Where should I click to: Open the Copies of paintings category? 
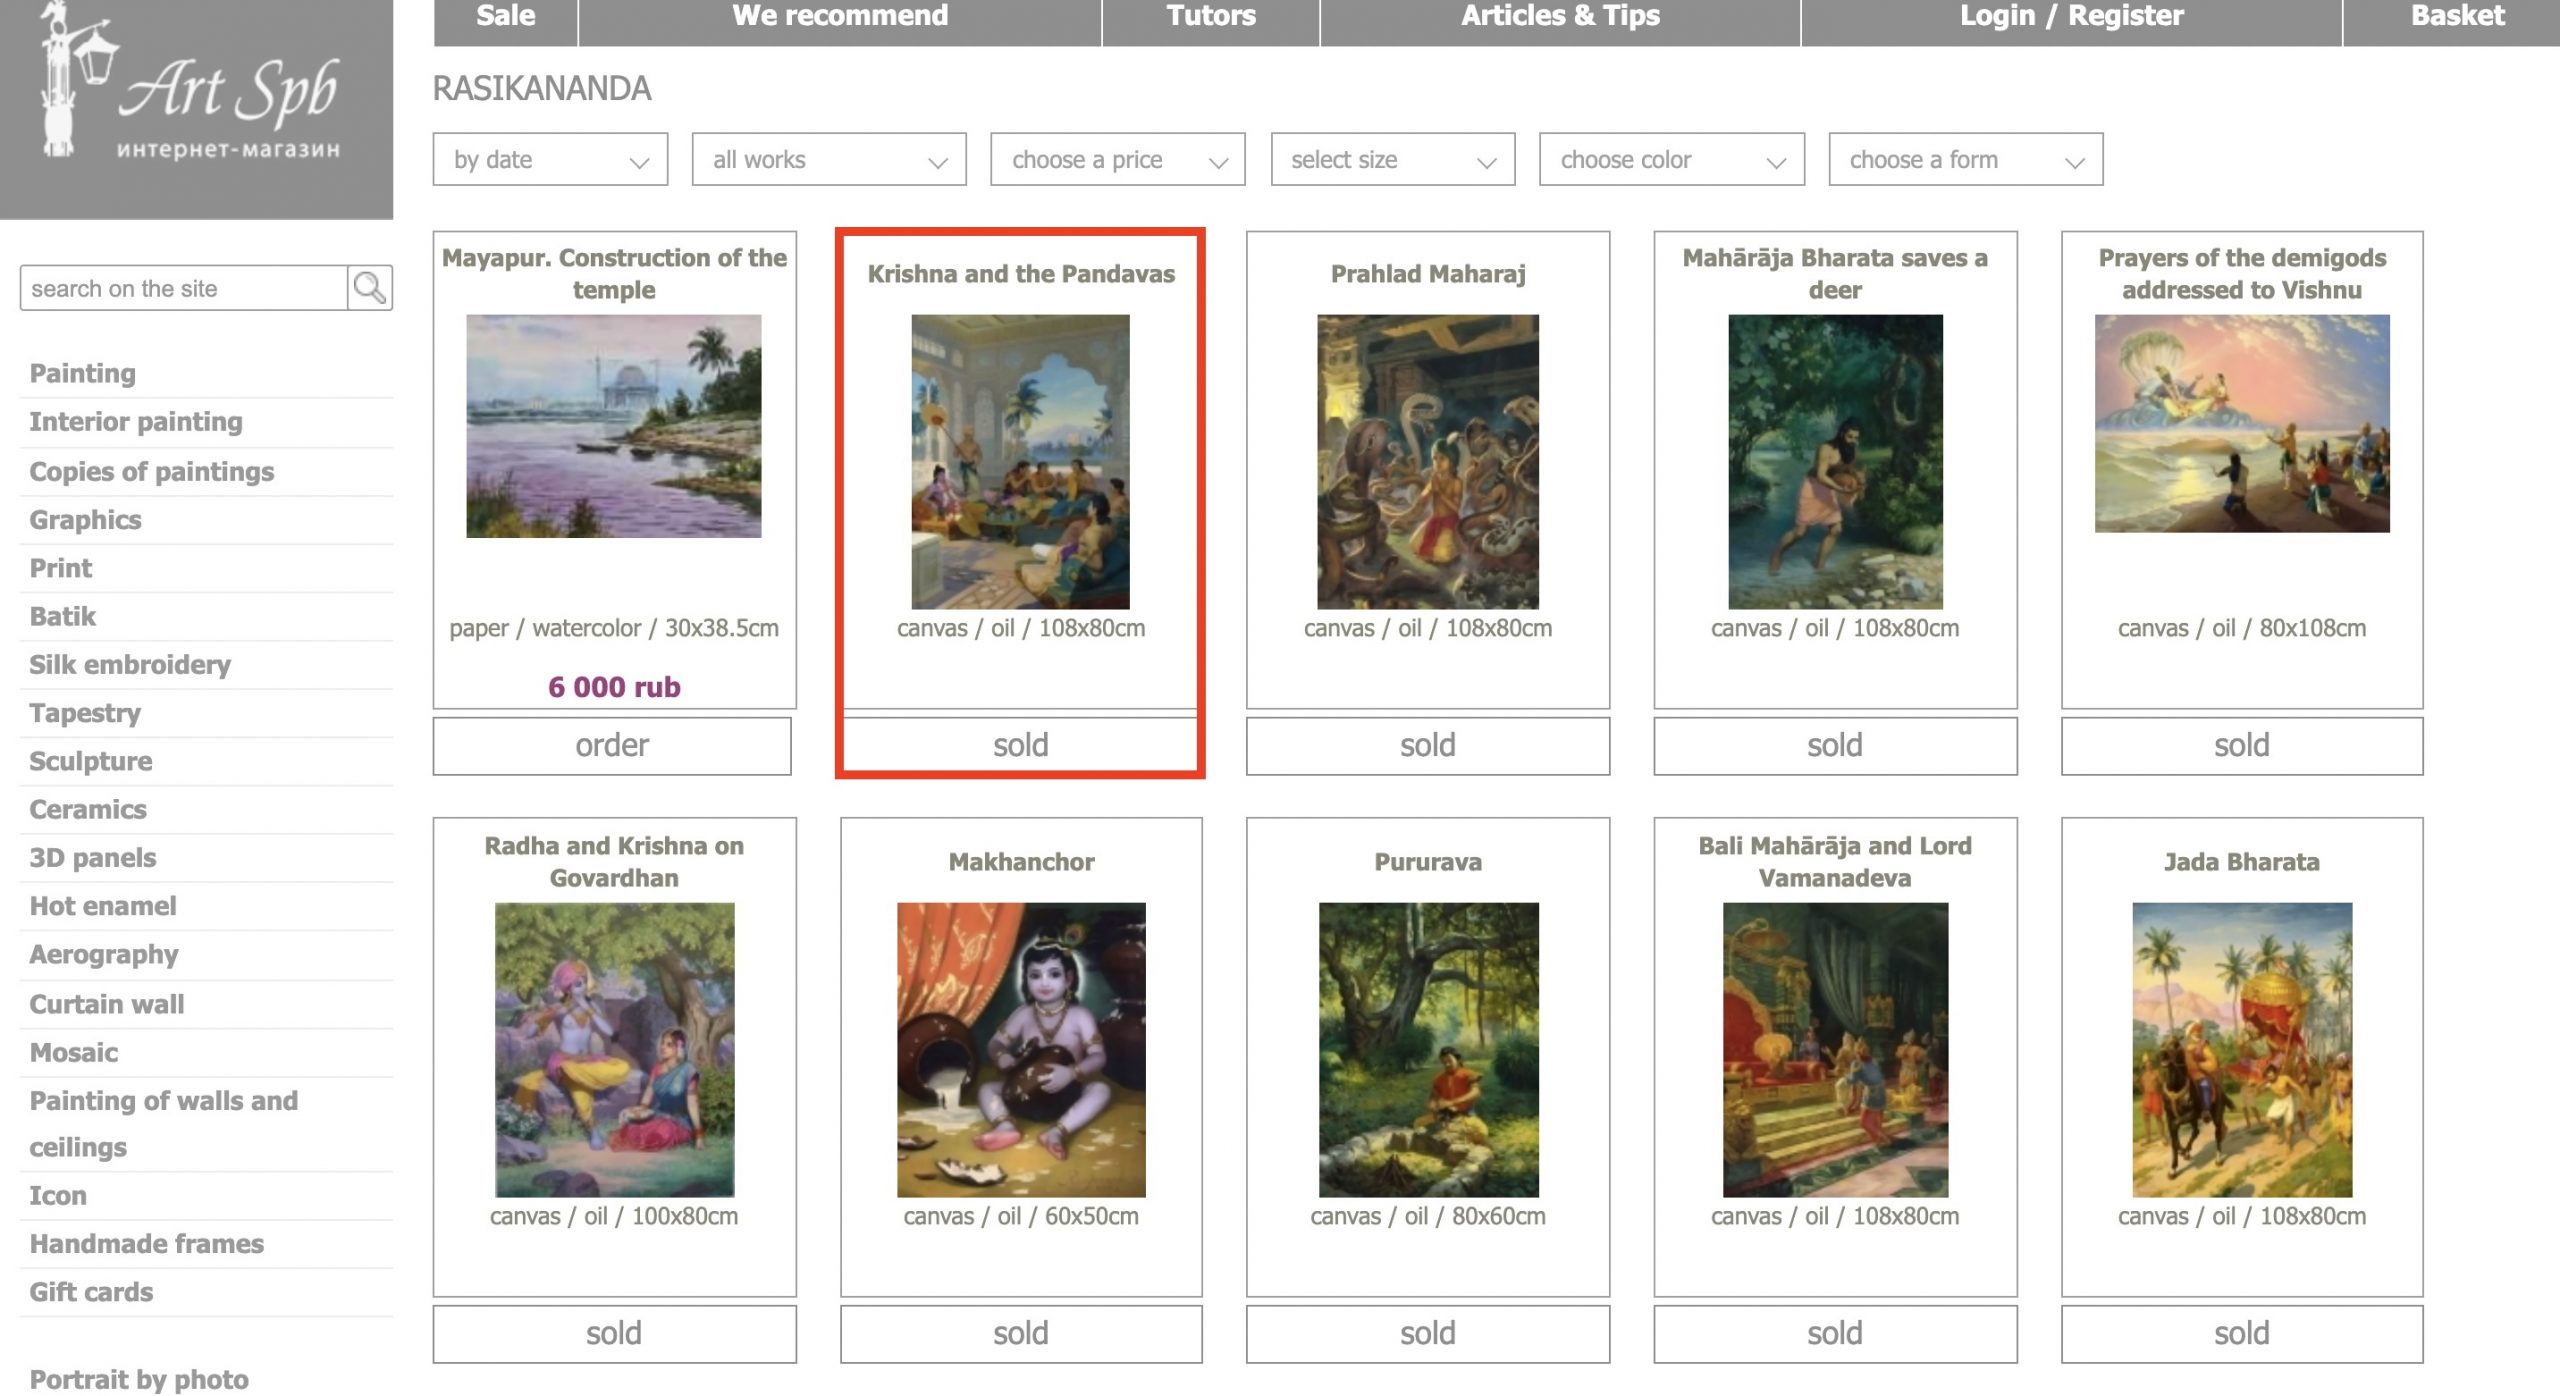coord(152,471)
